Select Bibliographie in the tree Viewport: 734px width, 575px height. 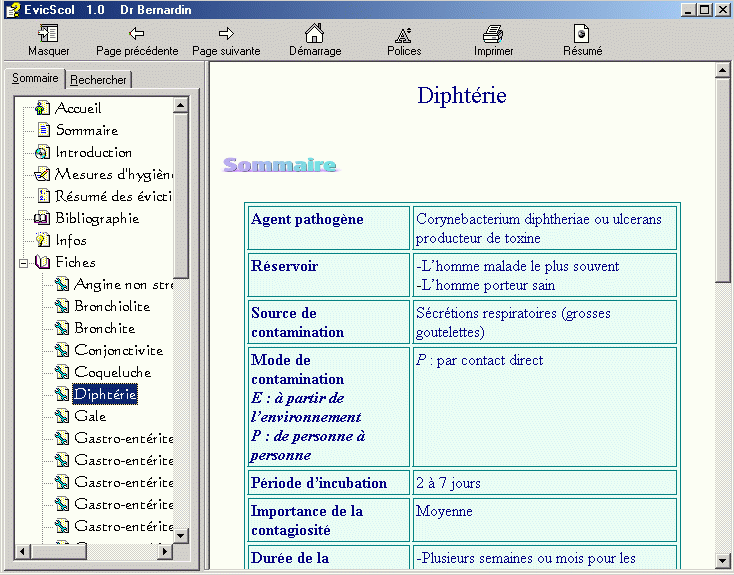tap(97, 218)
